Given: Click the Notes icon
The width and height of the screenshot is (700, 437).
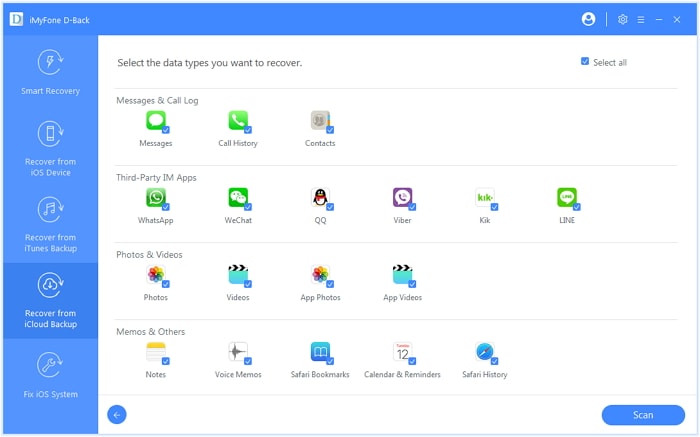Looking at the screenshot, I should pyautogui.click(x=156, y=352).
